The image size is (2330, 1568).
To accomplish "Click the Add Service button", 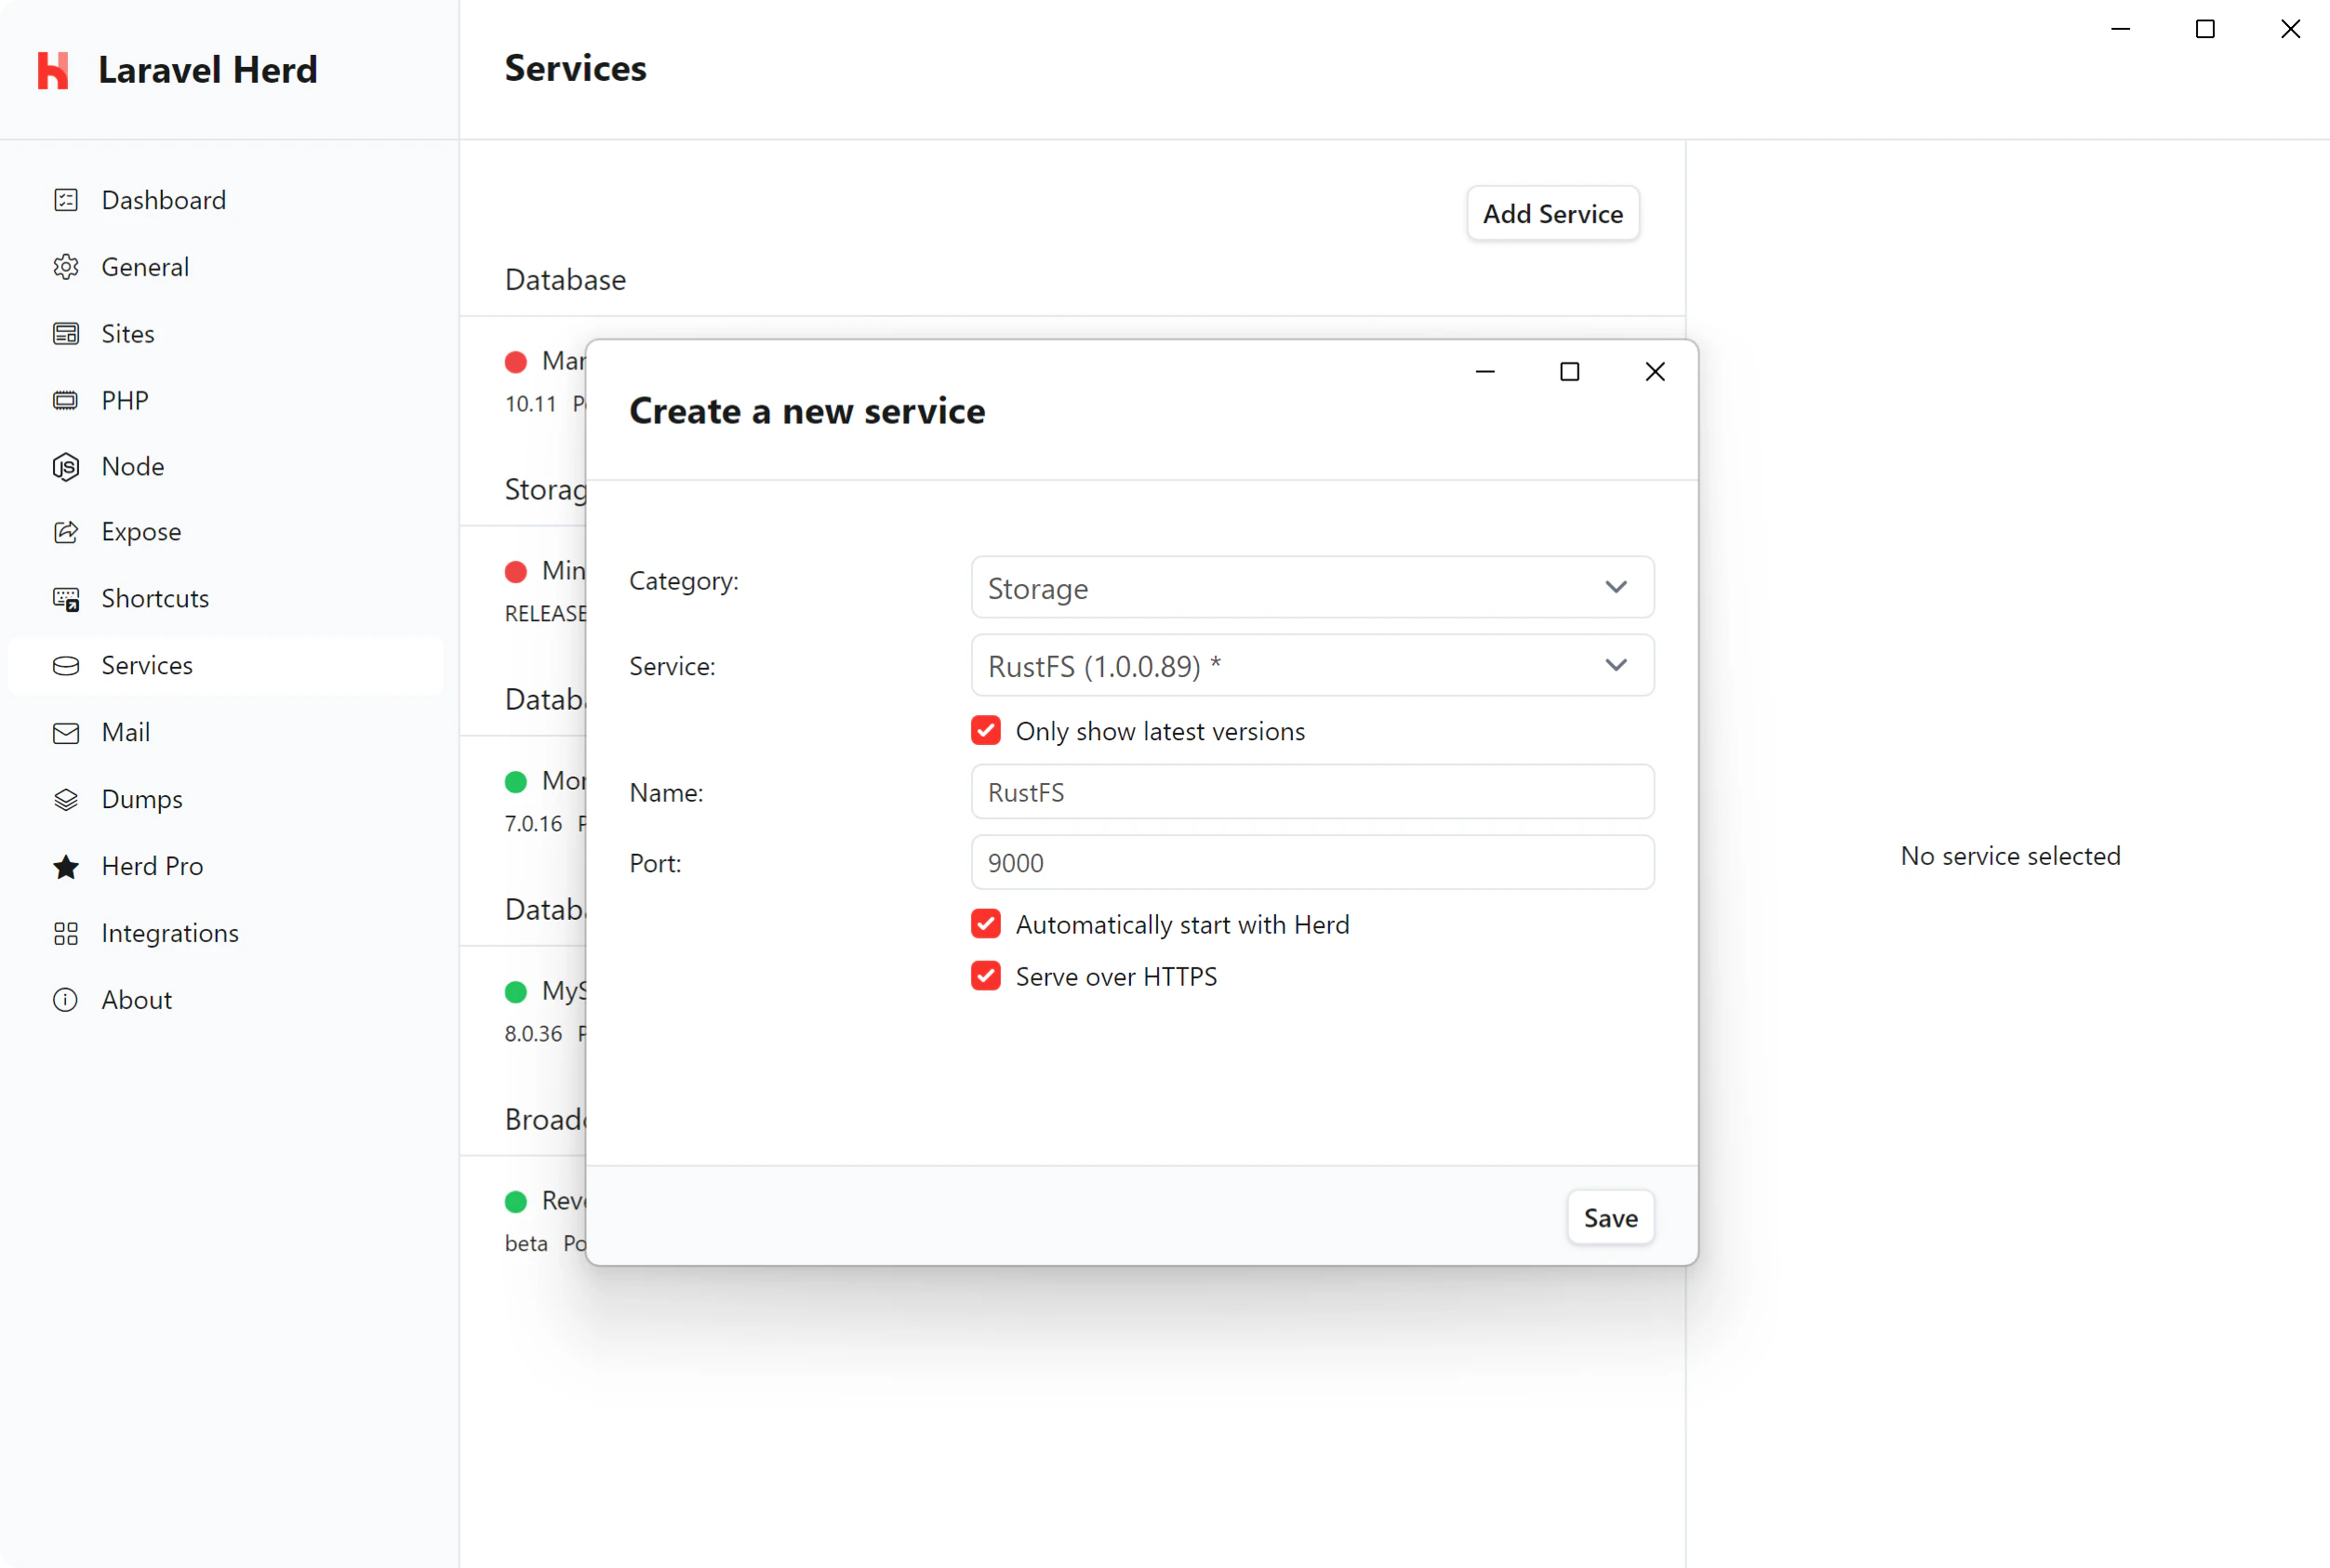I will pyautogui.click(x=1552, y=213).
